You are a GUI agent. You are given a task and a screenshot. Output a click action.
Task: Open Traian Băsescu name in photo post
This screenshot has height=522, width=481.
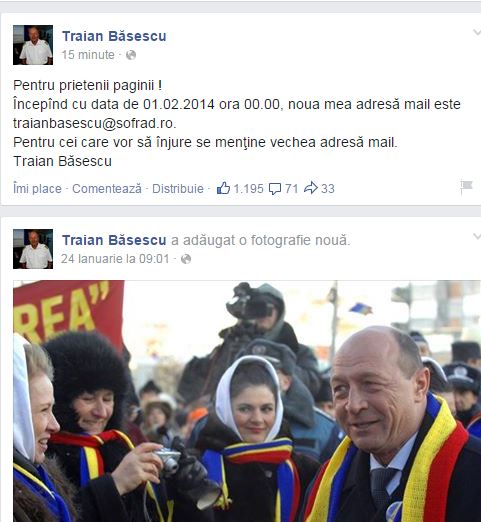(114, 240)
